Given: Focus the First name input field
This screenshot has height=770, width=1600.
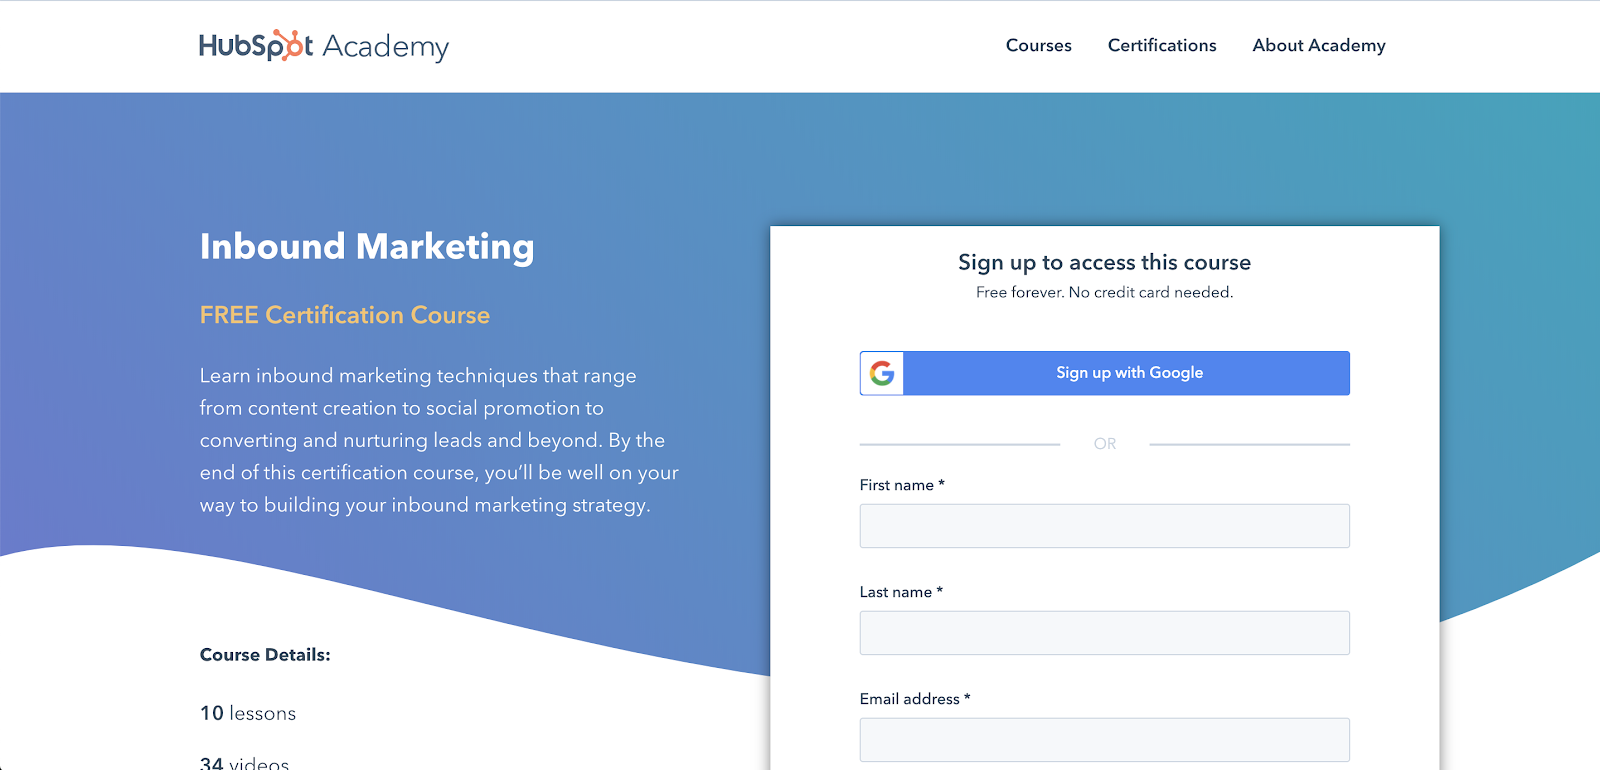Looking at the screenshot, I should coord(1105,526).
